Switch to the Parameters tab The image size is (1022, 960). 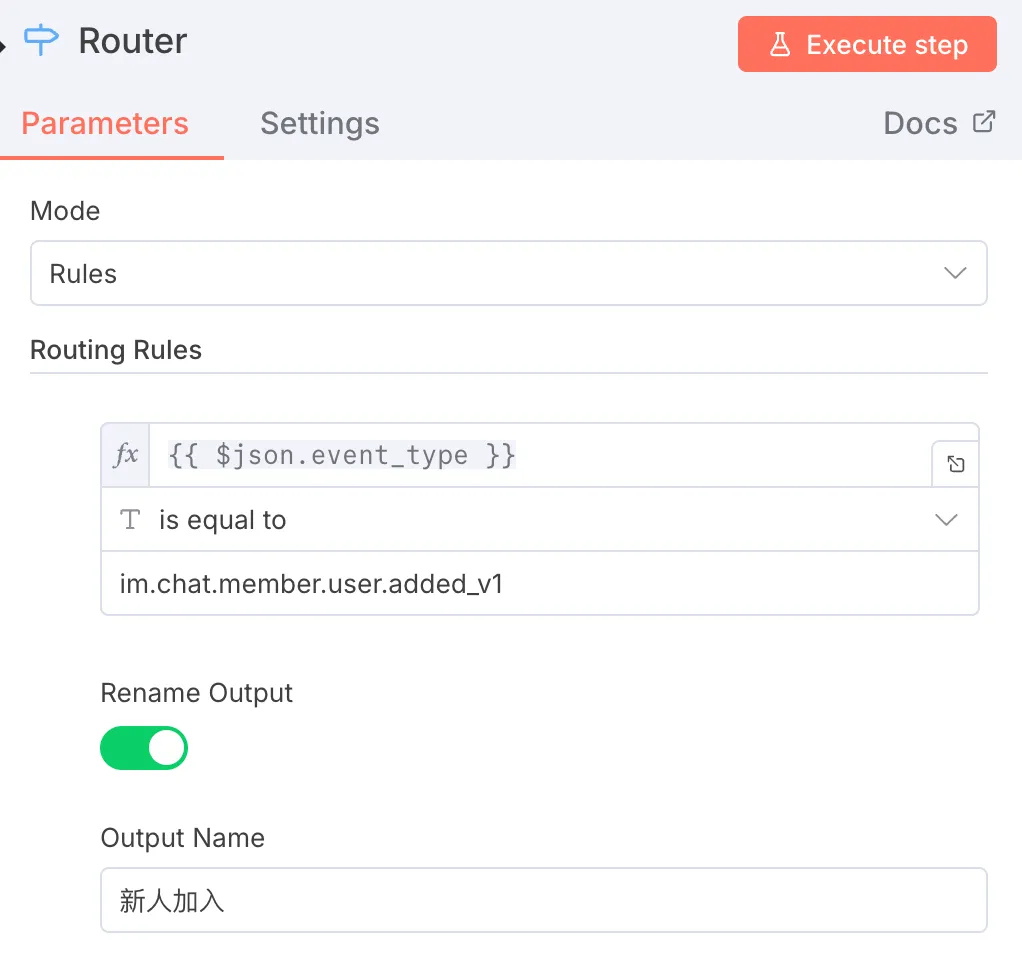(105, 124)
